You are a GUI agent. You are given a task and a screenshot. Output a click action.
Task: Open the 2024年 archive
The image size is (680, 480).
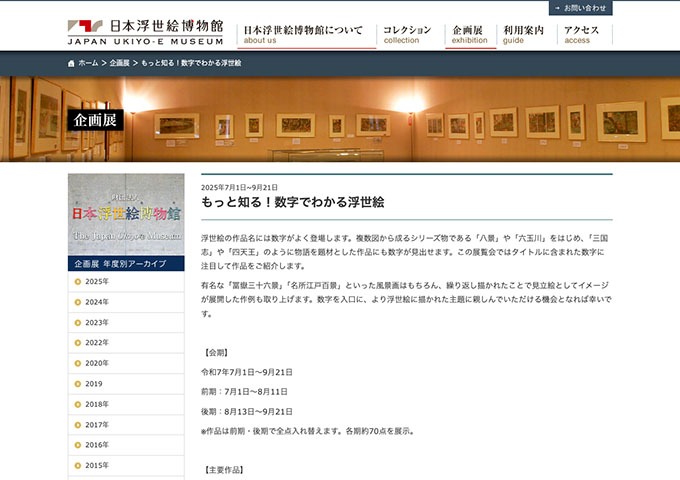[126, 302]
